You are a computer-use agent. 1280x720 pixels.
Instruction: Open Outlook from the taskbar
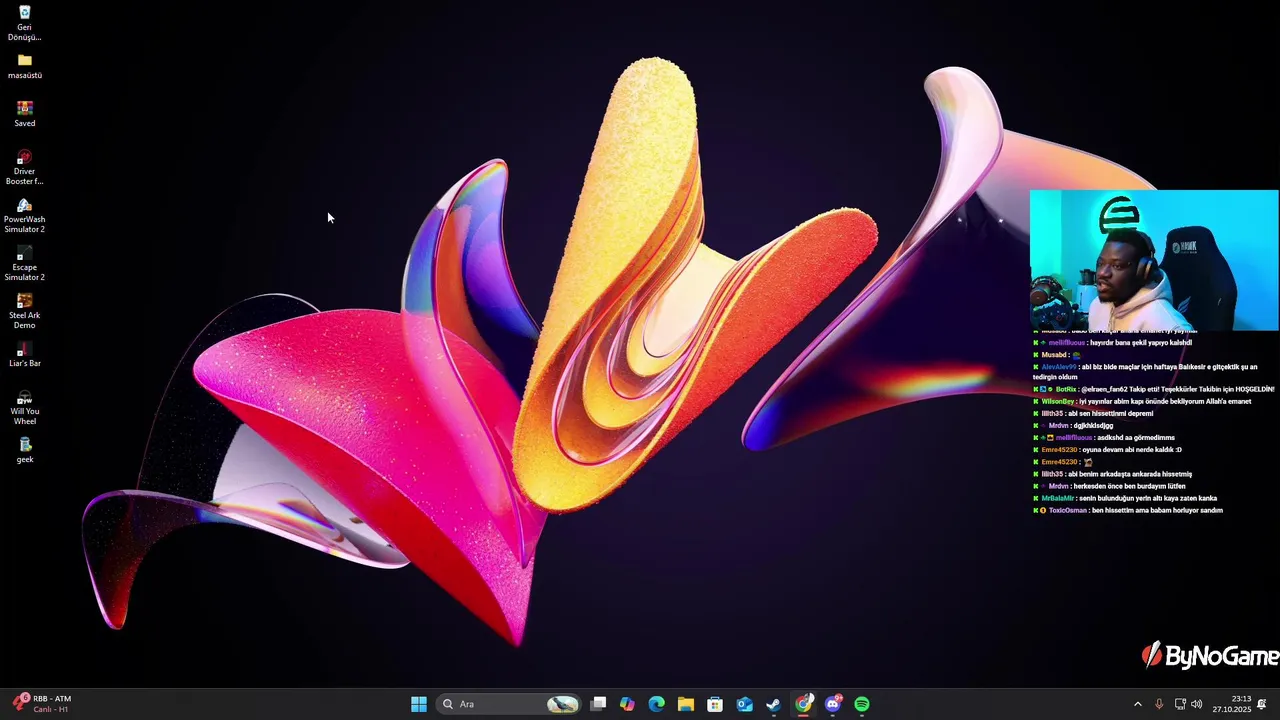click(744, 704)
